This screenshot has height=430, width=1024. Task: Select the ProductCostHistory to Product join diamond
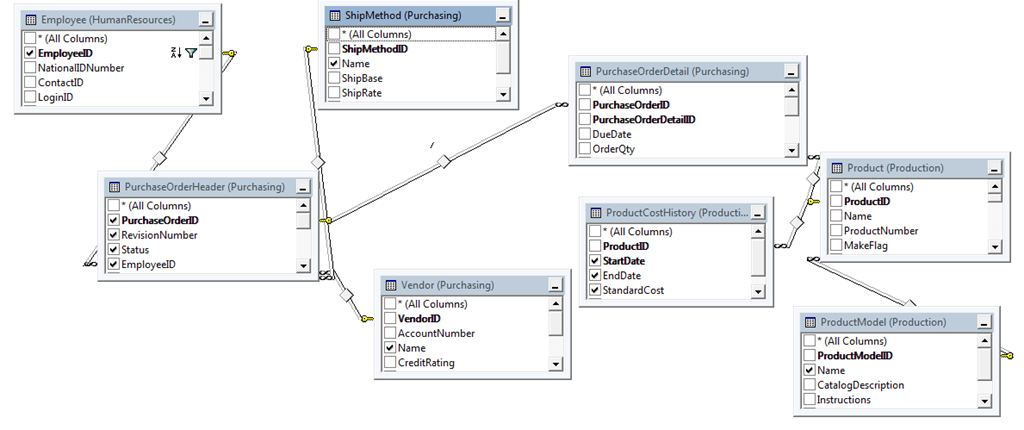(x=796, y=223)
